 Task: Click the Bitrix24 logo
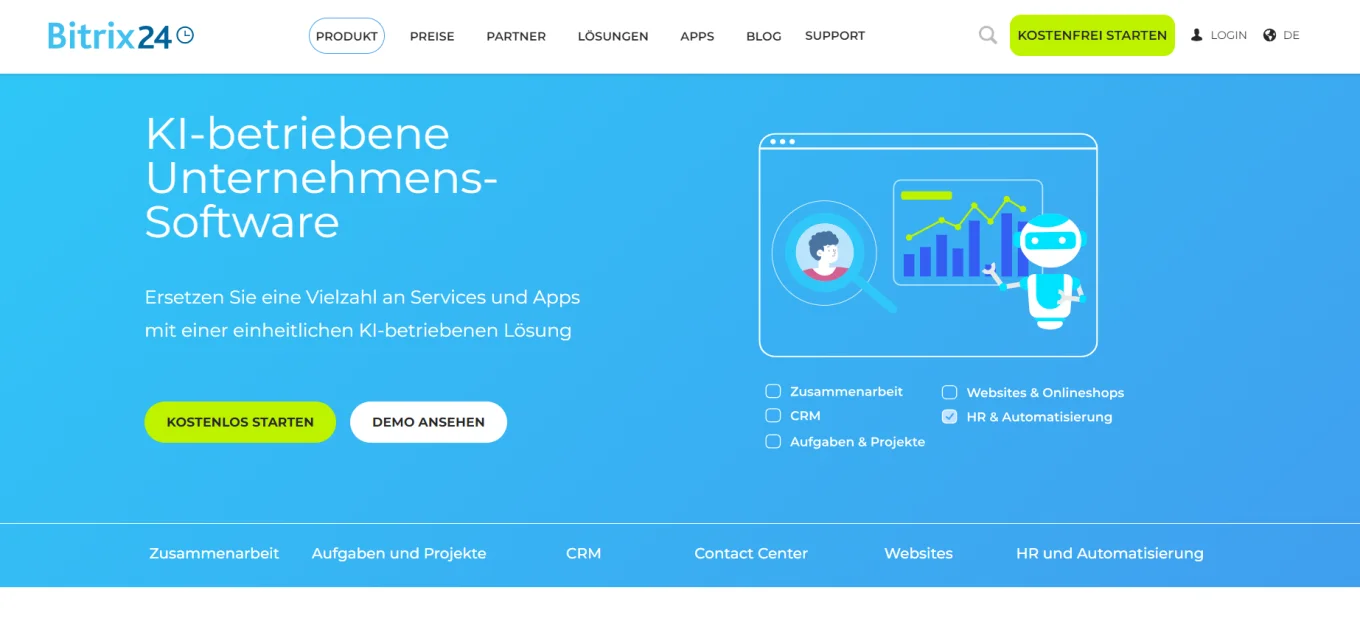(121, 36)
